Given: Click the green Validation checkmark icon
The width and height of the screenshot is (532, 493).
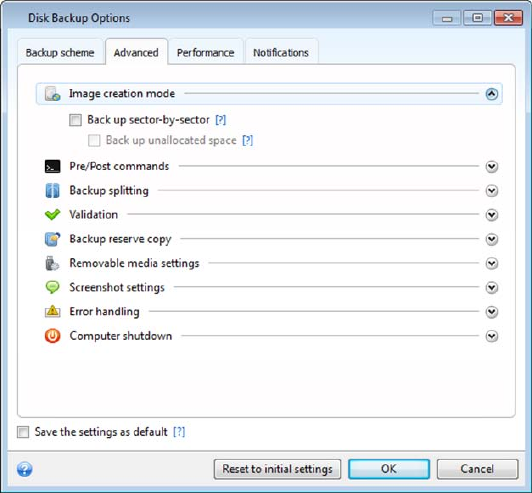Looking at the screenshot, I should click(x=53, y=215).
